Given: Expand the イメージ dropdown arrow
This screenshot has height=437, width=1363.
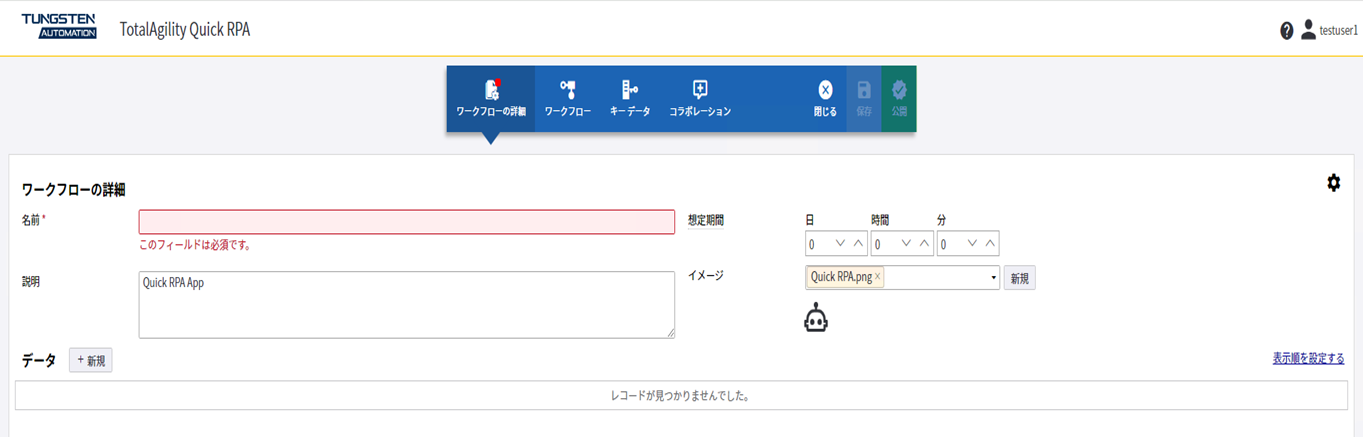Looking at the screenshot, I should tap(993, 277).
